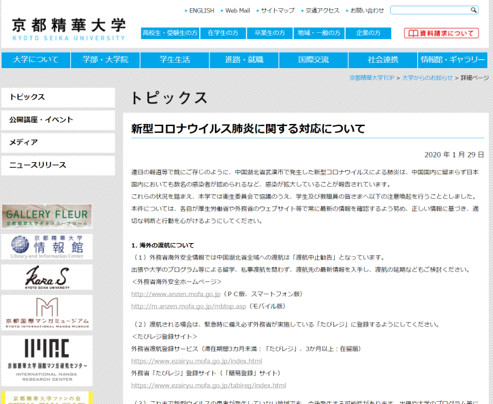The height and width of the screenshot is (404, 493).
Task: Select the 企業の方 tab
Action: [x=368, y=33]
